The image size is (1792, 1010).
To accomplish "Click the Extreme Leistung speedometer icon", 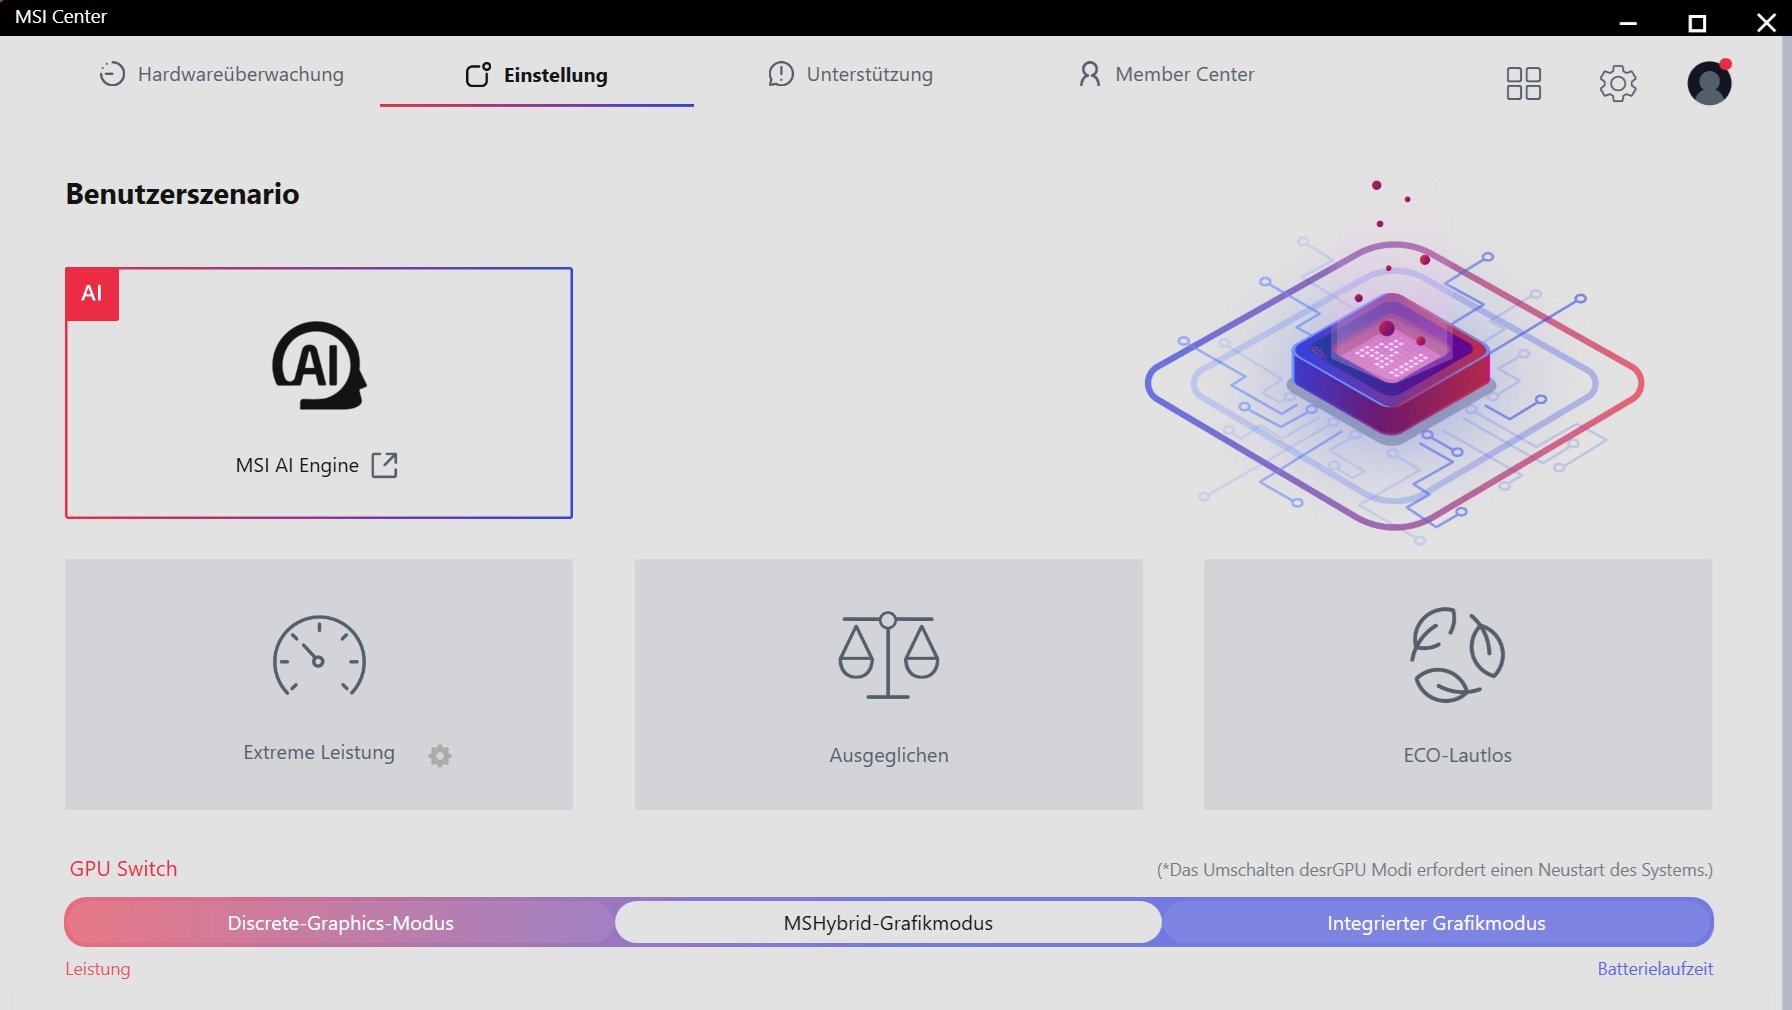I will click(x=319, y=656).
